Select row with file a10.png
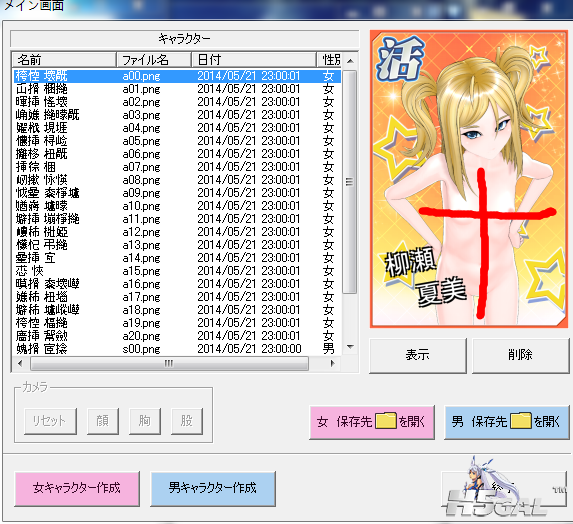573x524 pixels. point(177,206)
